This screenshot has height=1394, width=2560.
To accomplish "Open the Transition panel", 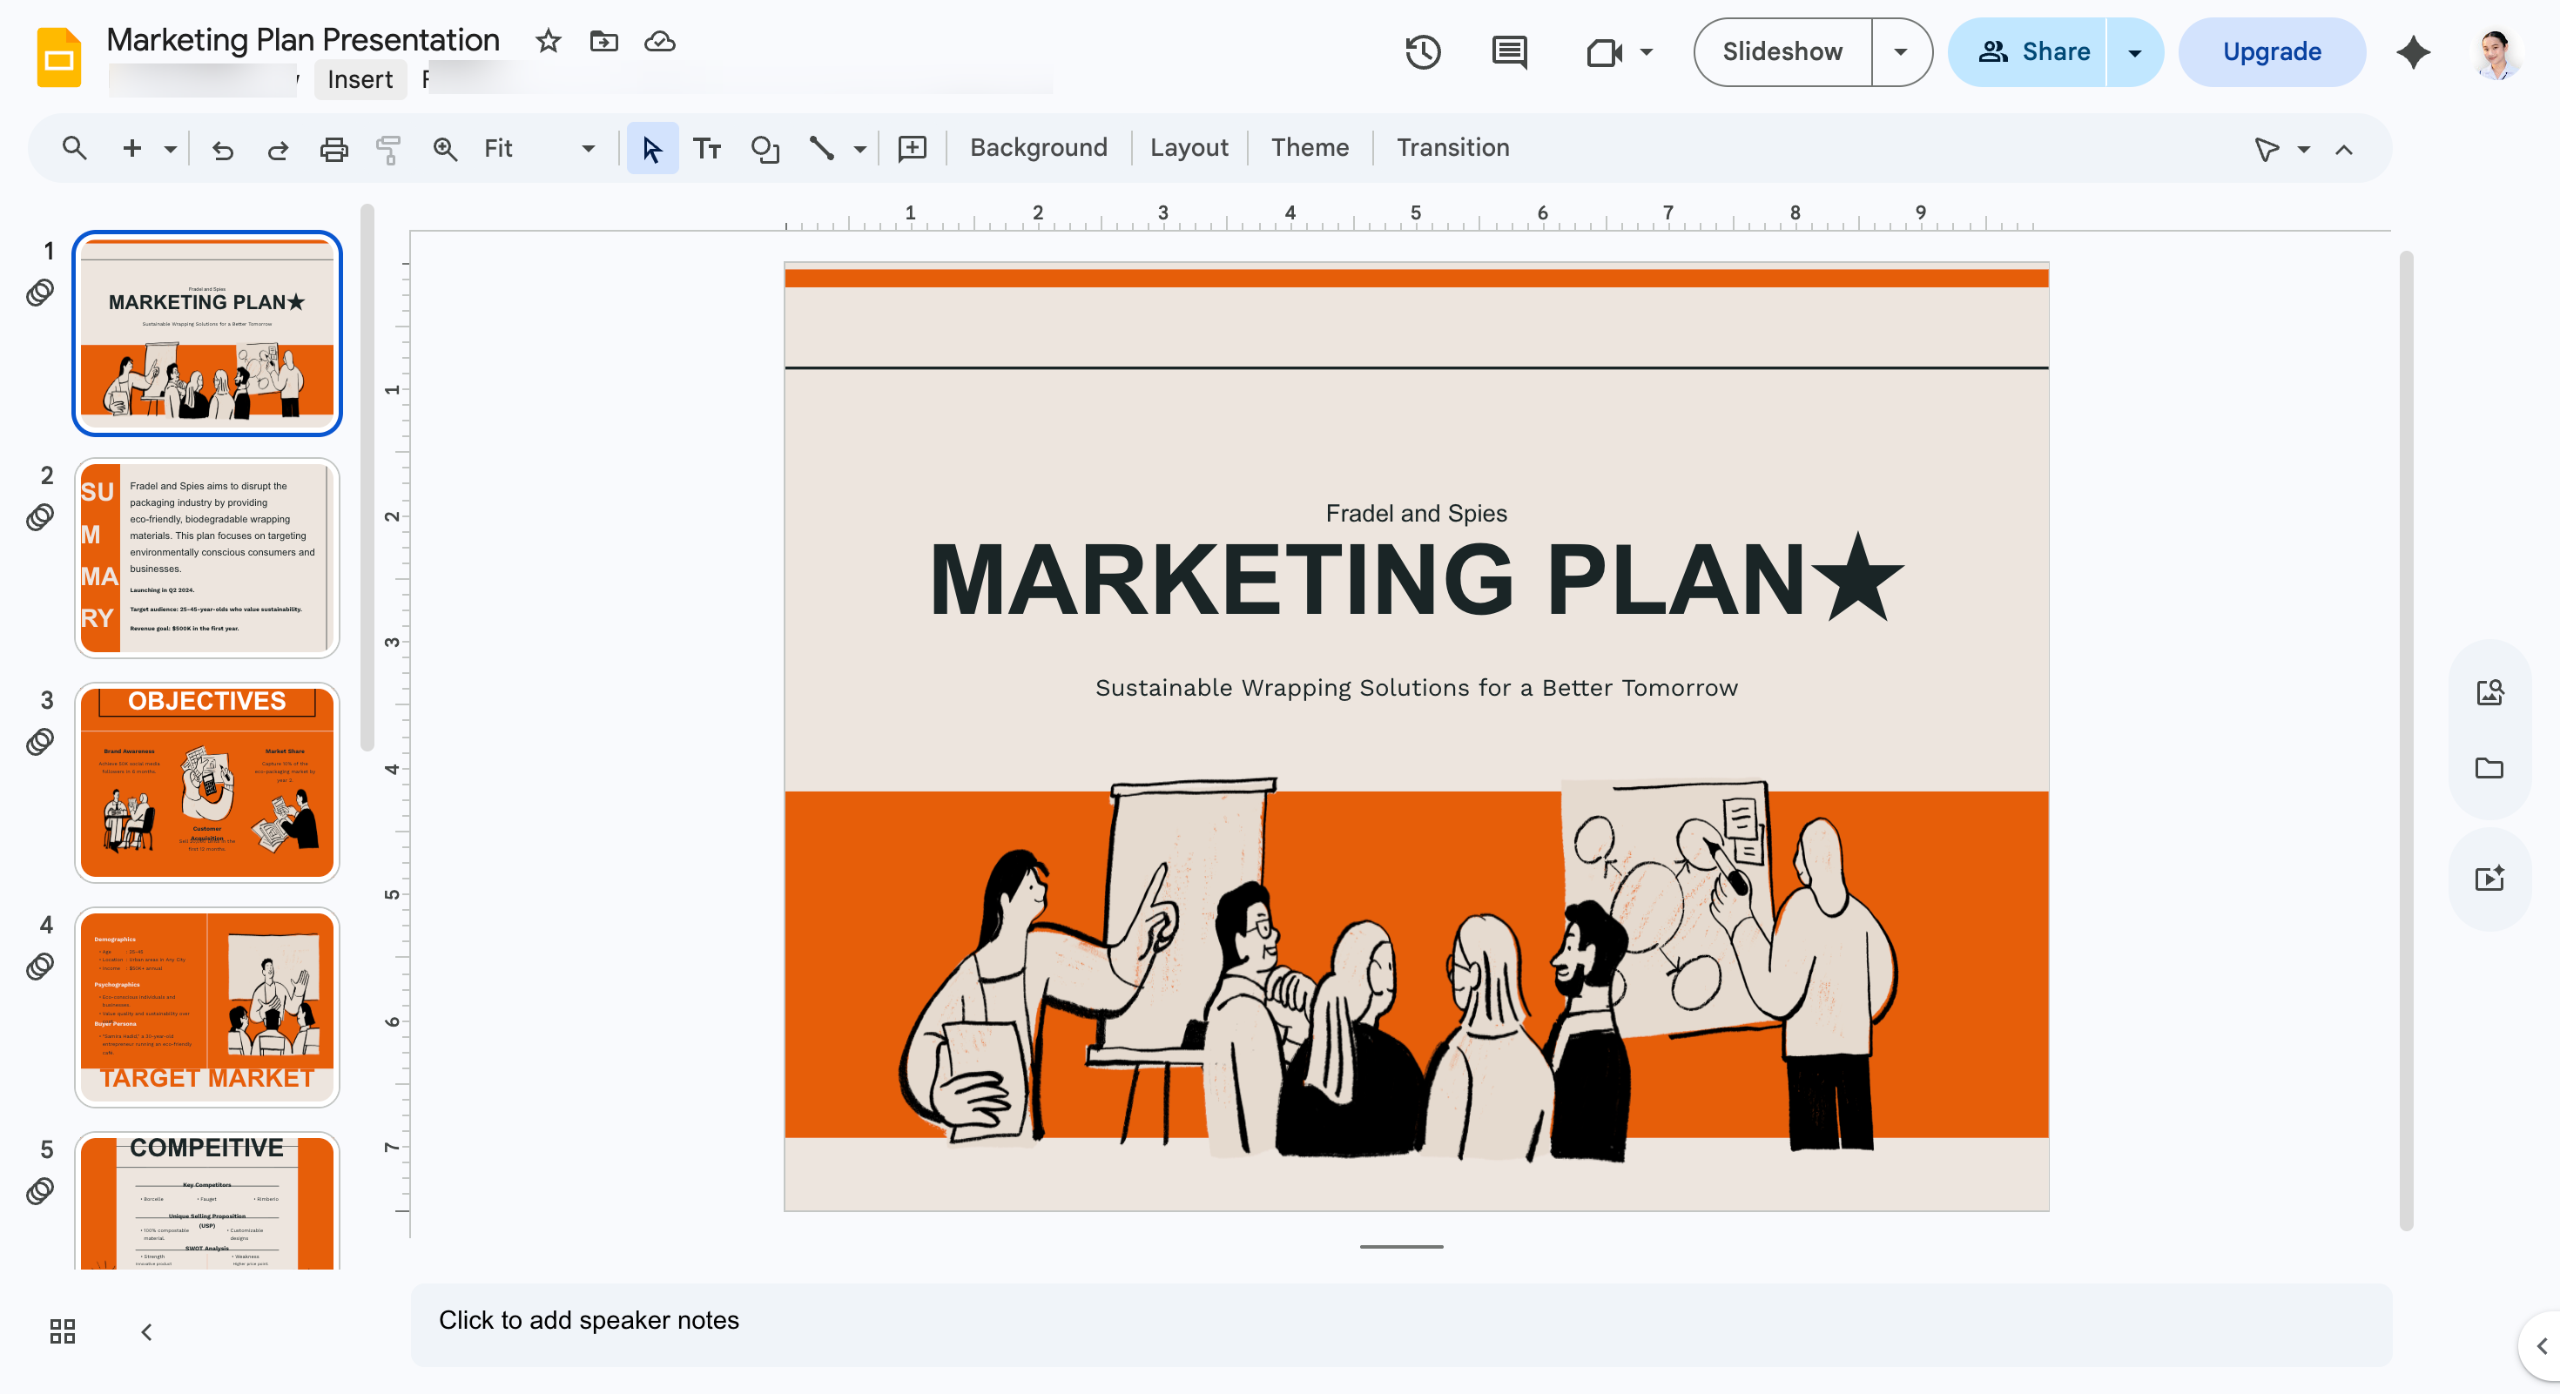I will click(1452, 148).
